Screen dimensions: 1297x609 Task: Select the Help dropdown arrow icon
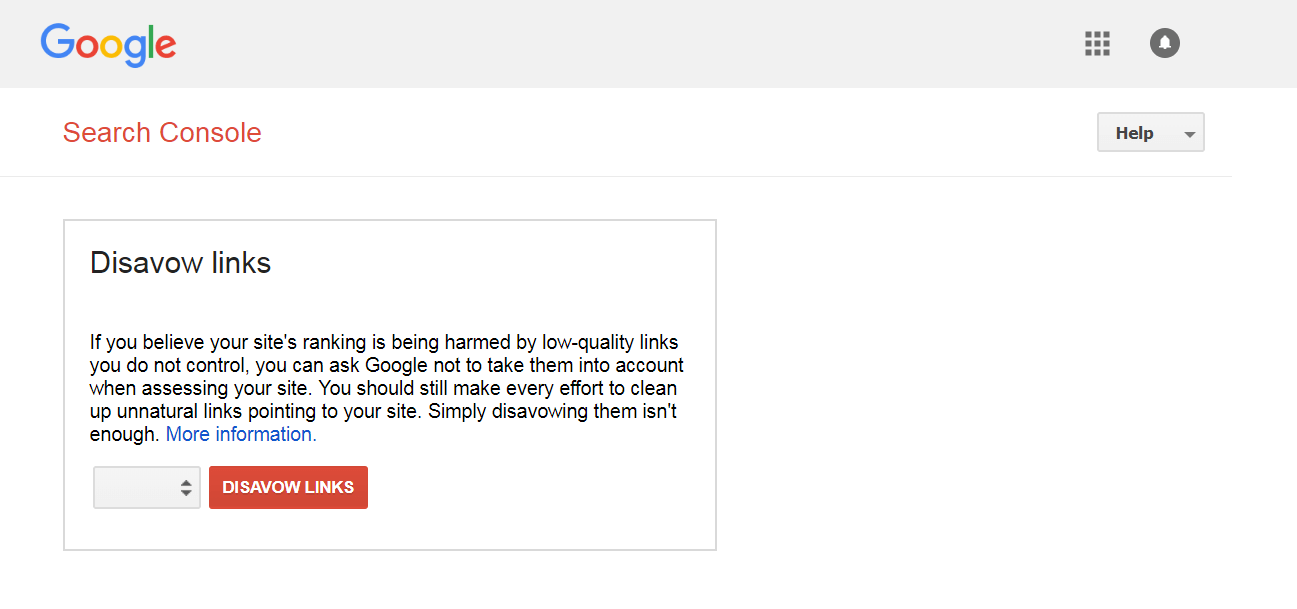[1188, 132]
